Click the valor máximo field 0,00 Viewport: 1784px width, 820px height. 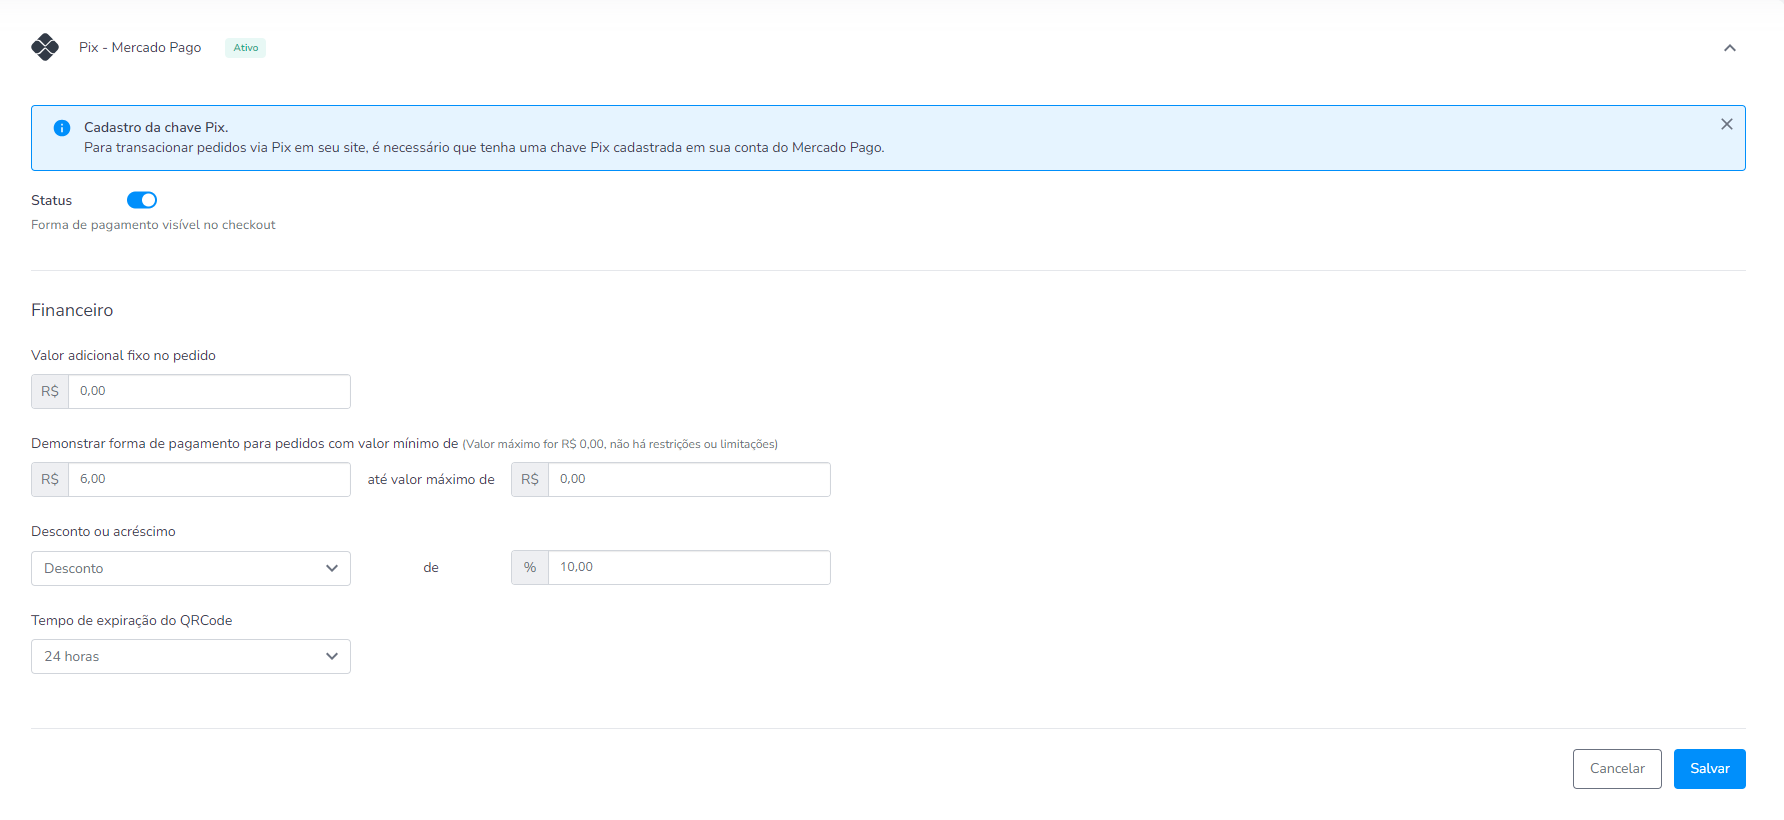click(689, 479)
